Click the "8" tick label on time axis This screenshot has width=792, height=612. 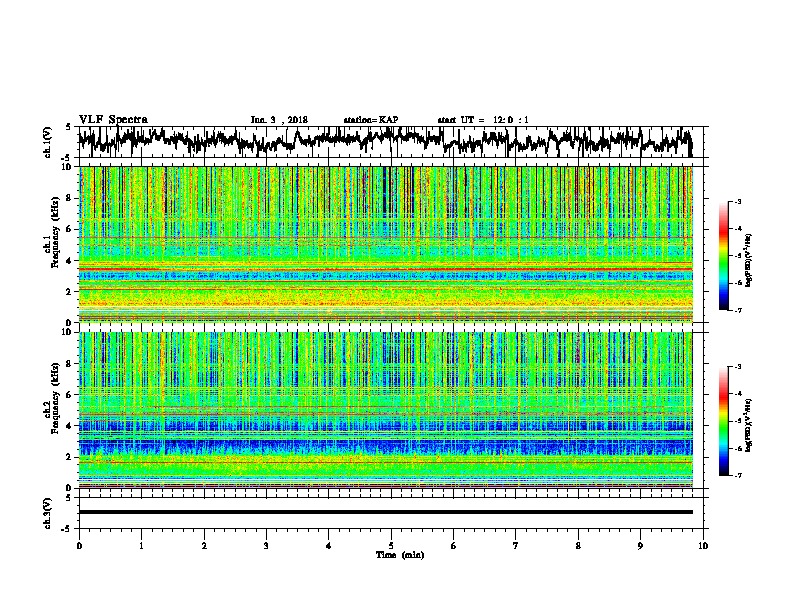pos(578,546)
